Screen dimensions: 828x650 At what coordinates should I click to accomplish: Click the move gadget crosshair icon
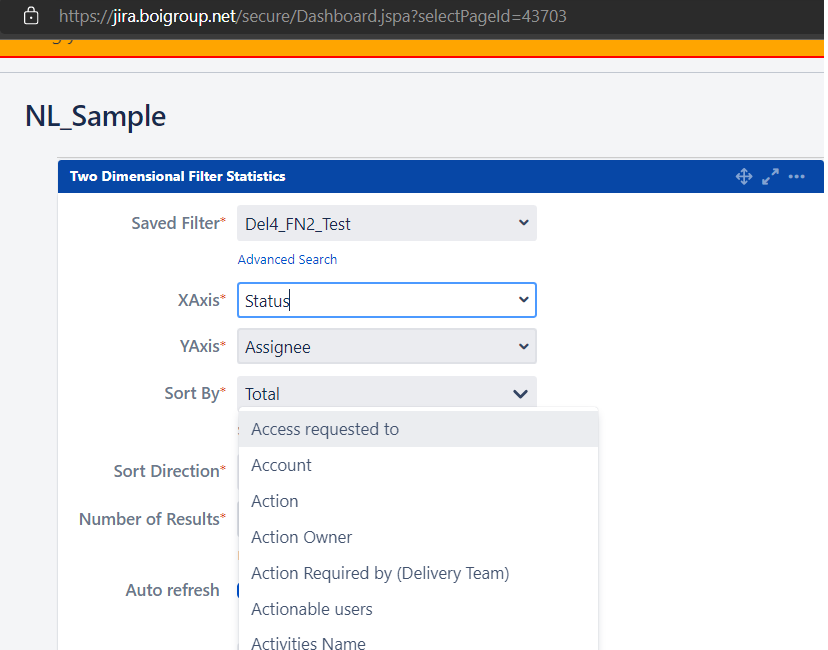pyautogui.click(x=744, y=176)
